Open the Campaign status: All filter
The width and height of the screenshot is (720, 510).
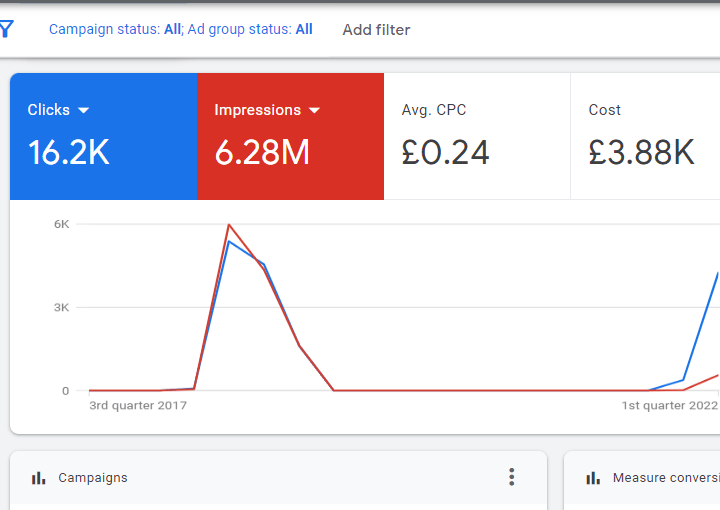point(115,29)
